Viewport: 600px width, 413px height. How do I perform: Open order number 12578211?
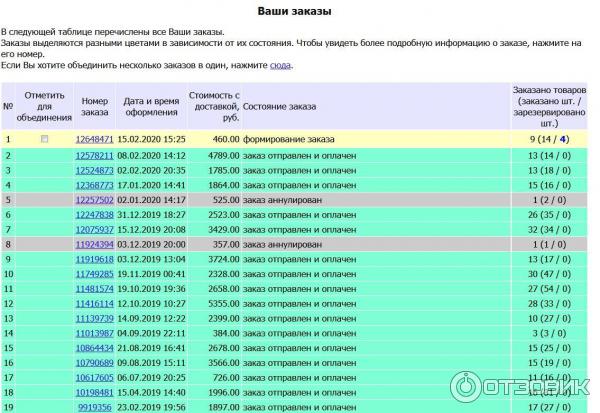(x=95, y=156)
